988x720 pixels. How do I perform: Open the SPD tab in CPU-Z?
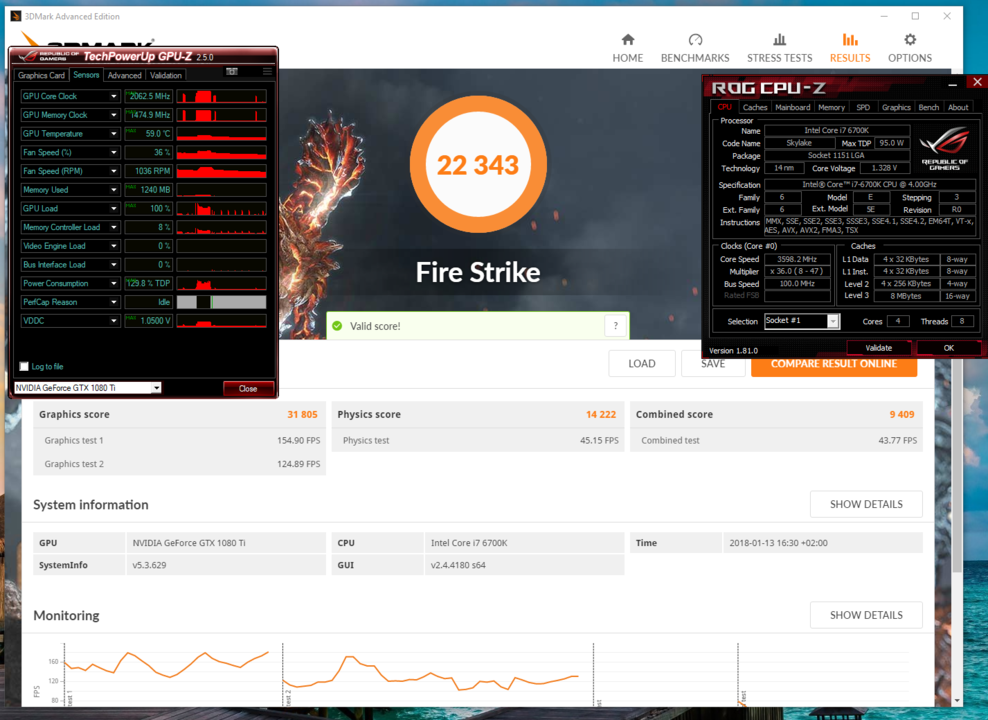[x=863, y=107]
